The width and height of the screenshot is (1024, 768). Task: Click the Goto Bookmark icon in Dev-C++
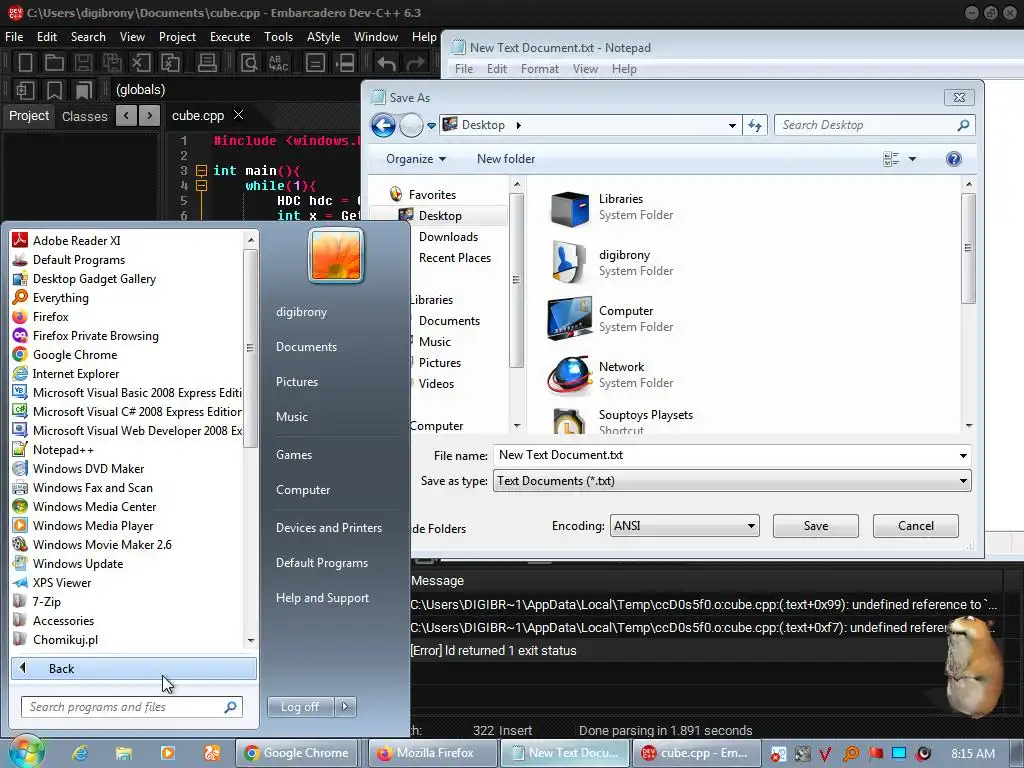(x=84, y=90)
